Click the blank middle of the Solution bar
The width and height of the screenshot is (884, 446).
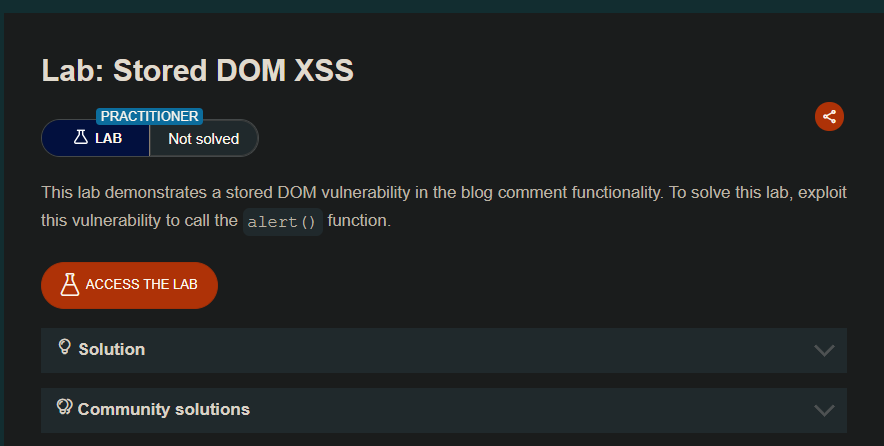pyautogui.click(x=450, y=350)
